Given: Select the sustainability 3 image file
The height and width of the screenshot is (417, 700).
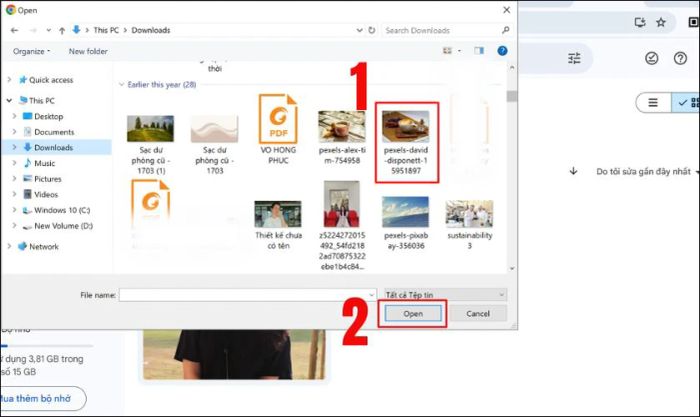Looking at the screenshot, I should pos(469,225).
